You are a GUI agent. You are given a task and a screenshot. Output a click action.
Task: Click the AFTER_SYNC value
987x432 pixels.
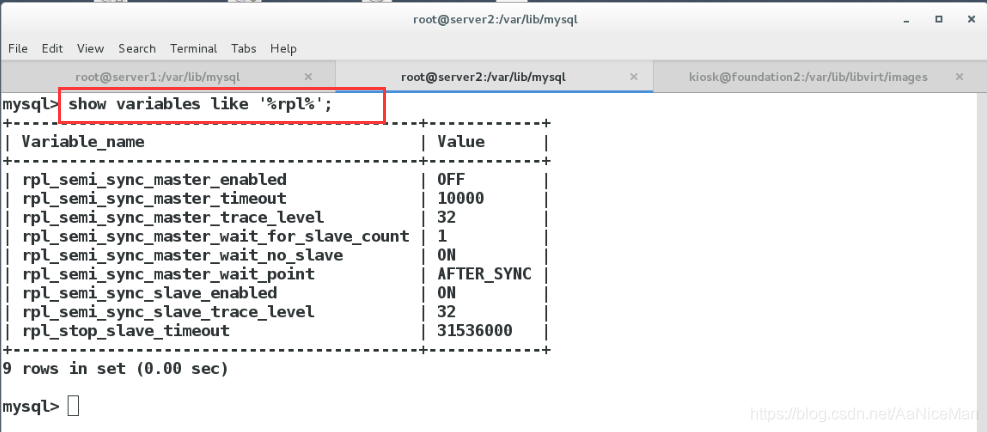(x=484, y=274)
